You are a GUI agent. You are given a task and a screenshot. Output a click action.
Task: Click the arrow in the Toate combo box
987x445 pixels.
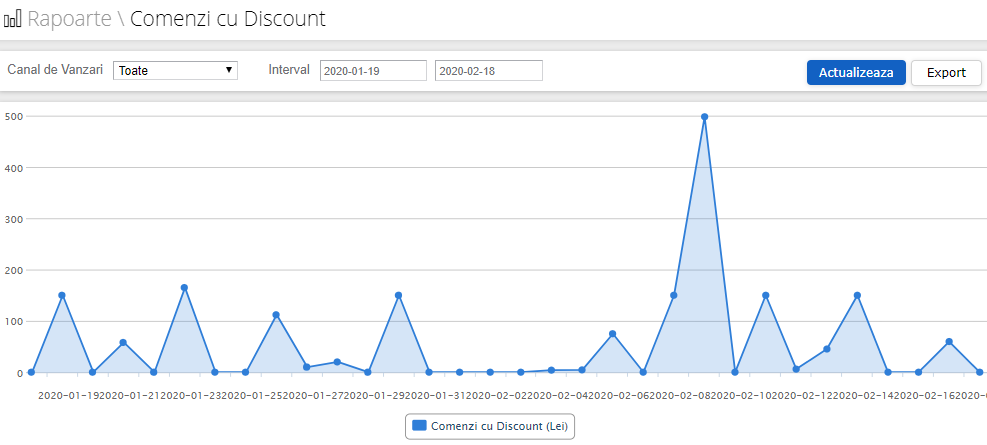click(229, 70)
